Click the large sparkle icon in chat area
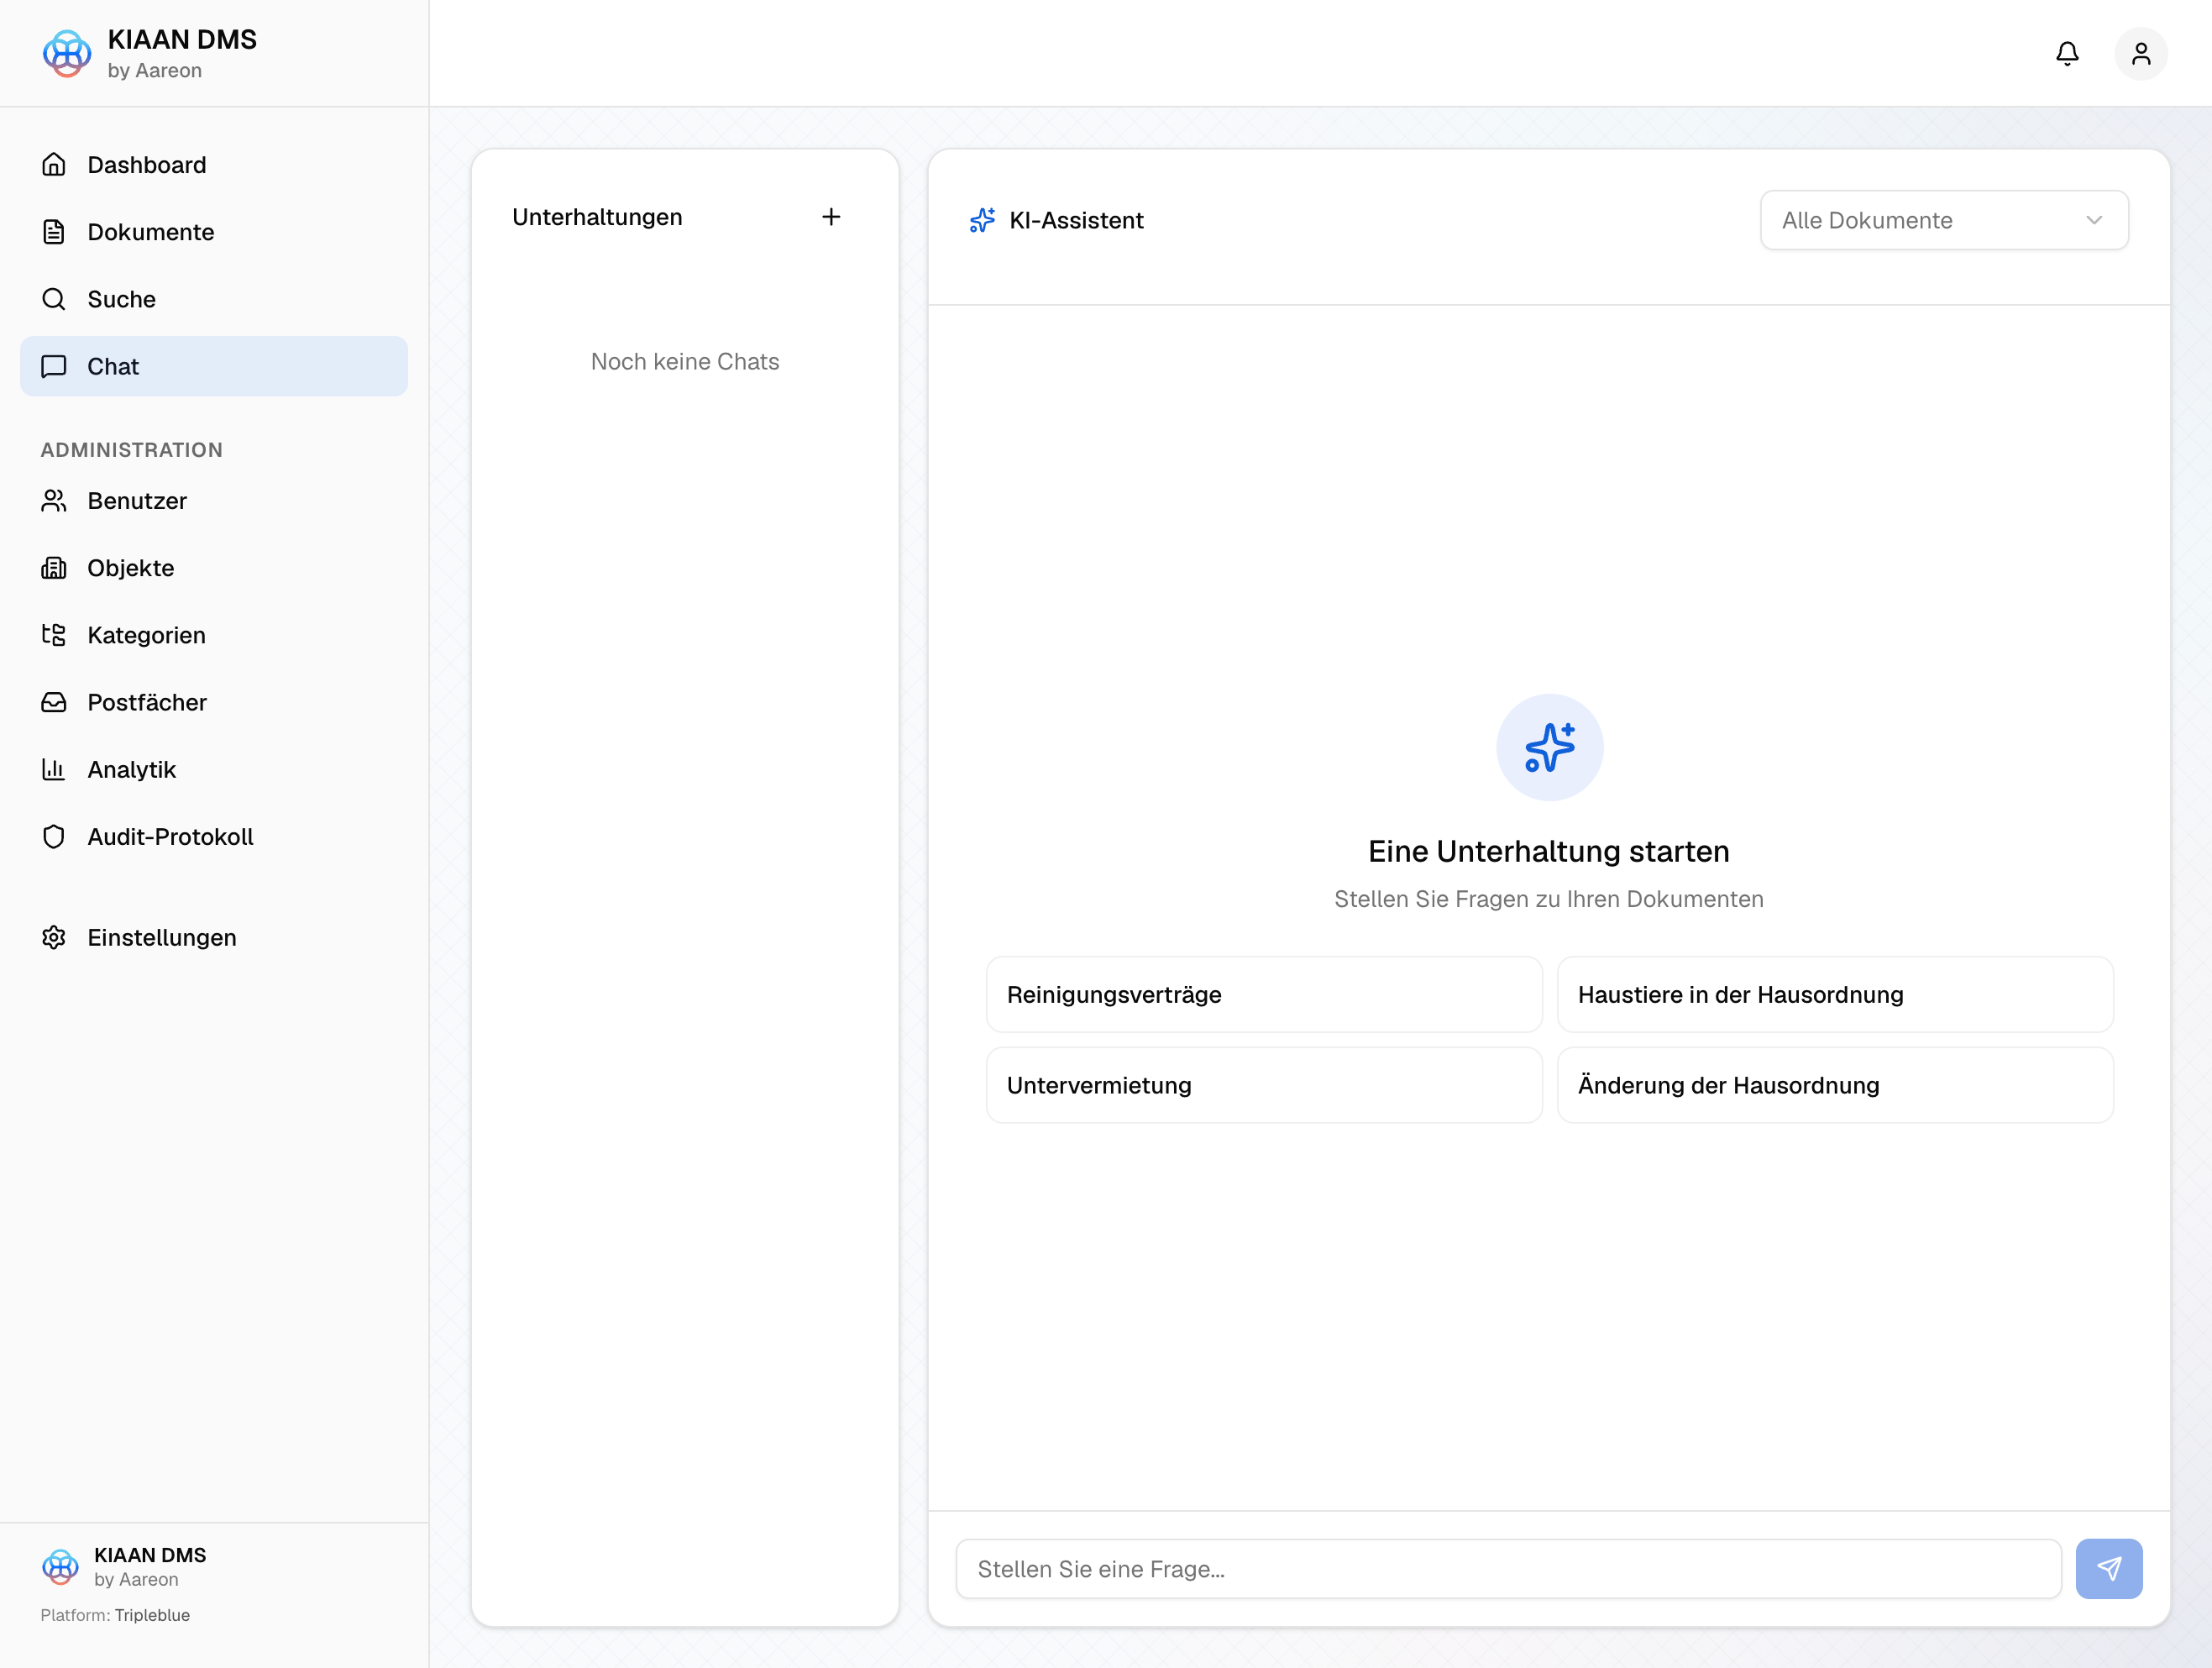This screenshot has height=1668, width=2212. click(1549, 747)
